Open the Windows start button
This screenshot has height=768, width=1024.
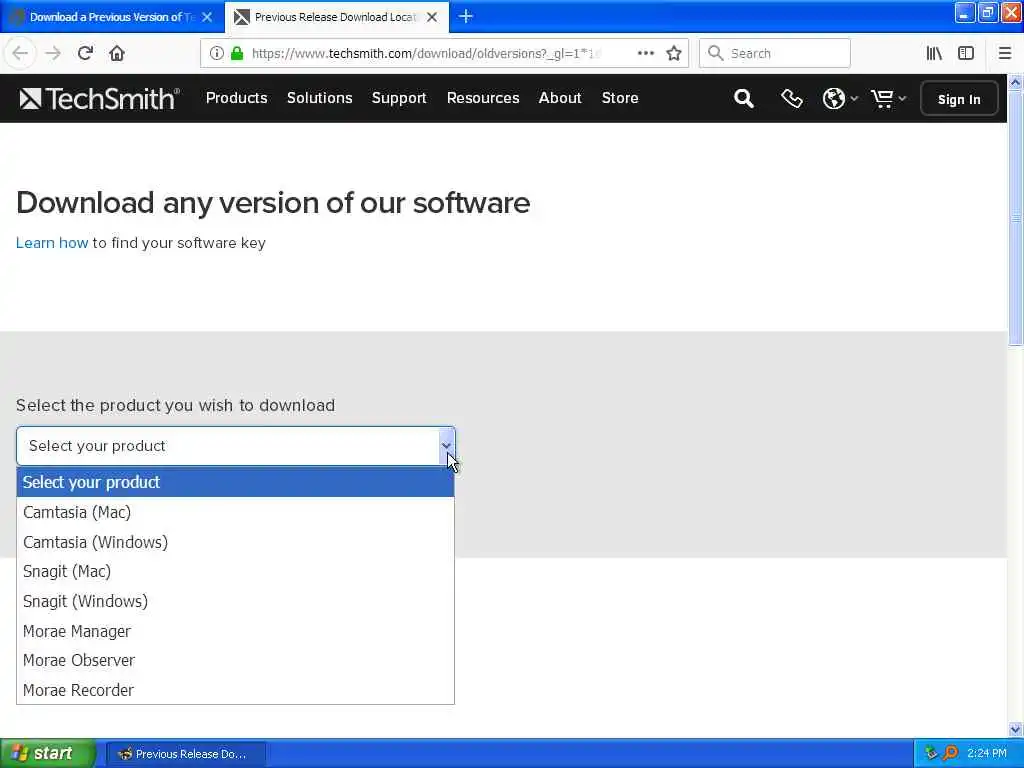point(47,753)
